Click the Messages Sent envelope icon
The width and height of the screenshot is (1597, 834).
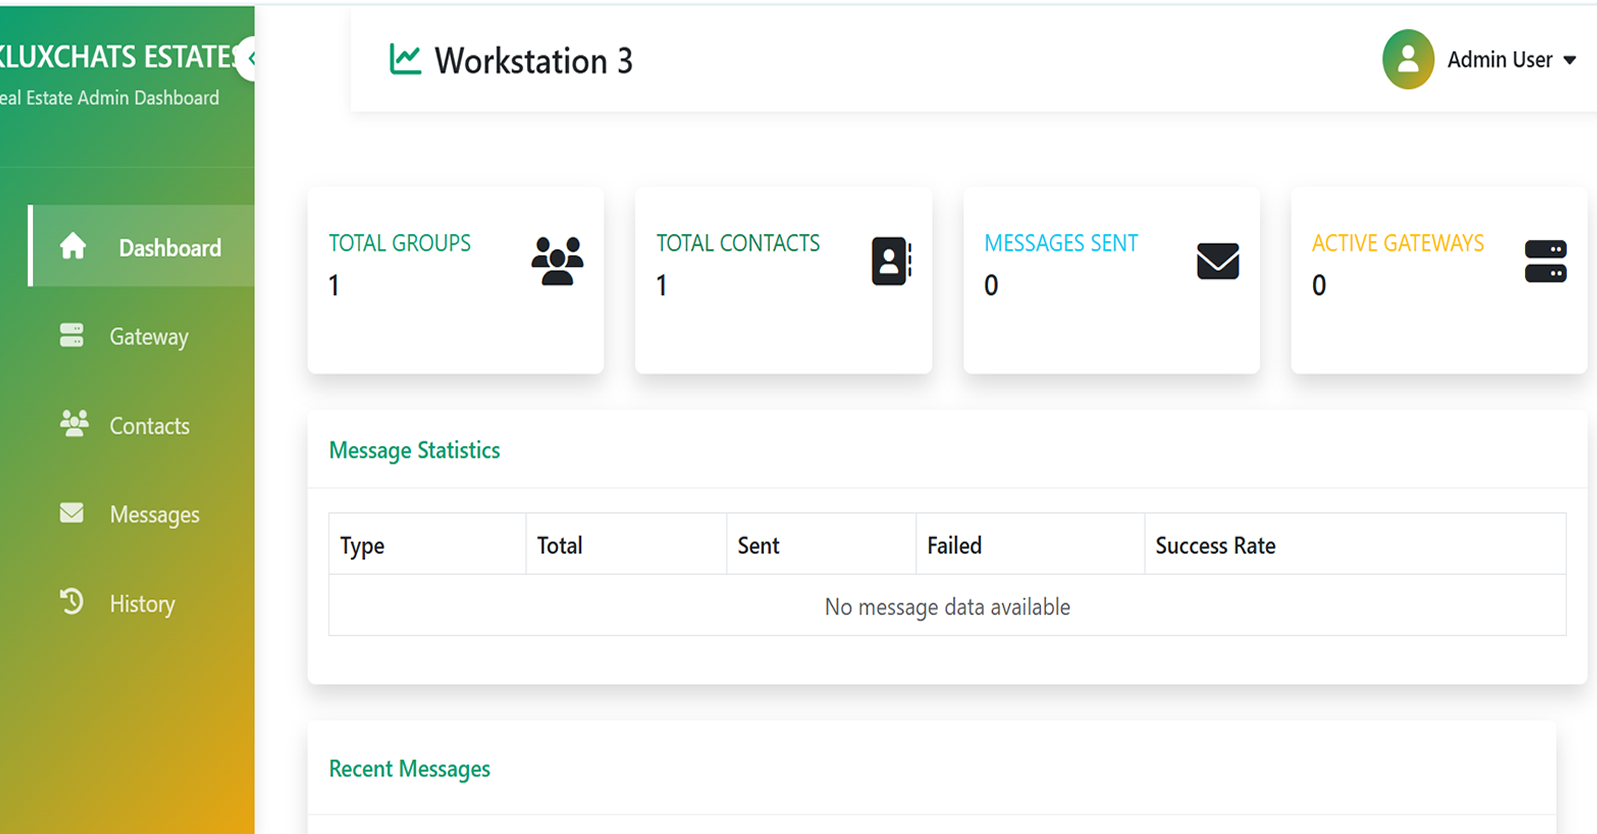pos(1217,262)
